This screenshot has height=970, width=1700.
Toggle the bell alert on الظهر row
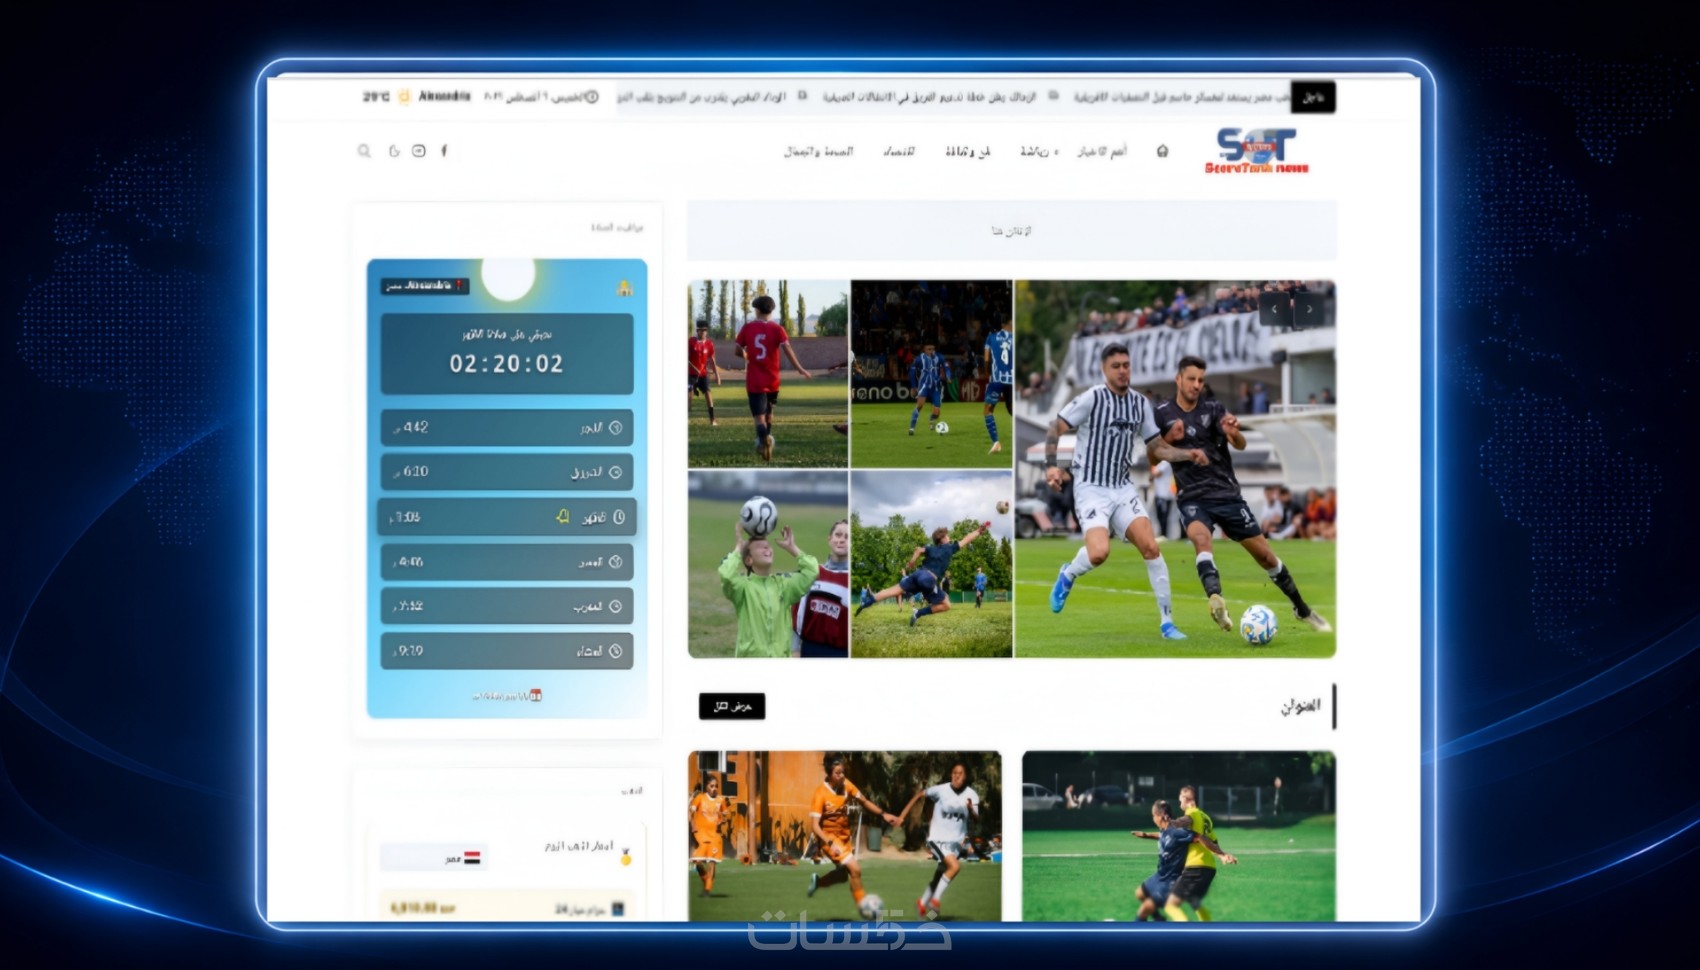[563, 517]
